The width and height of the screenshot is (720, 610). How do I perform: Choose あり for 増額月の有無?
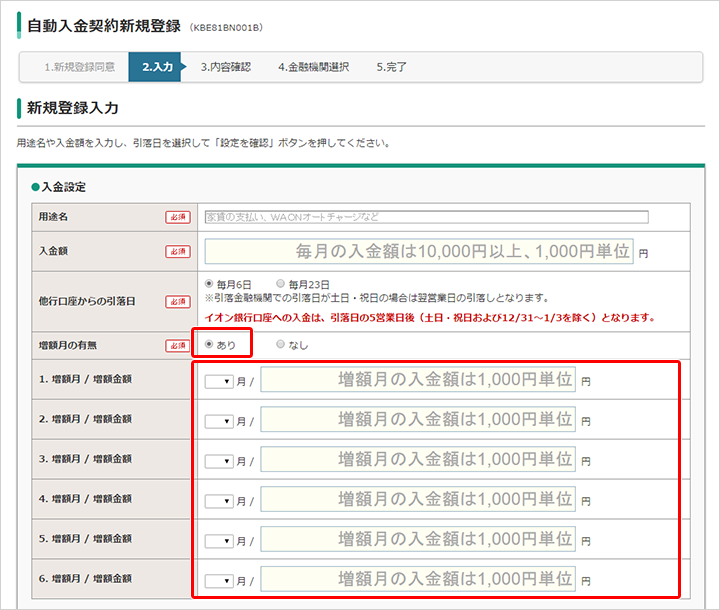click(x=209, y=345)
